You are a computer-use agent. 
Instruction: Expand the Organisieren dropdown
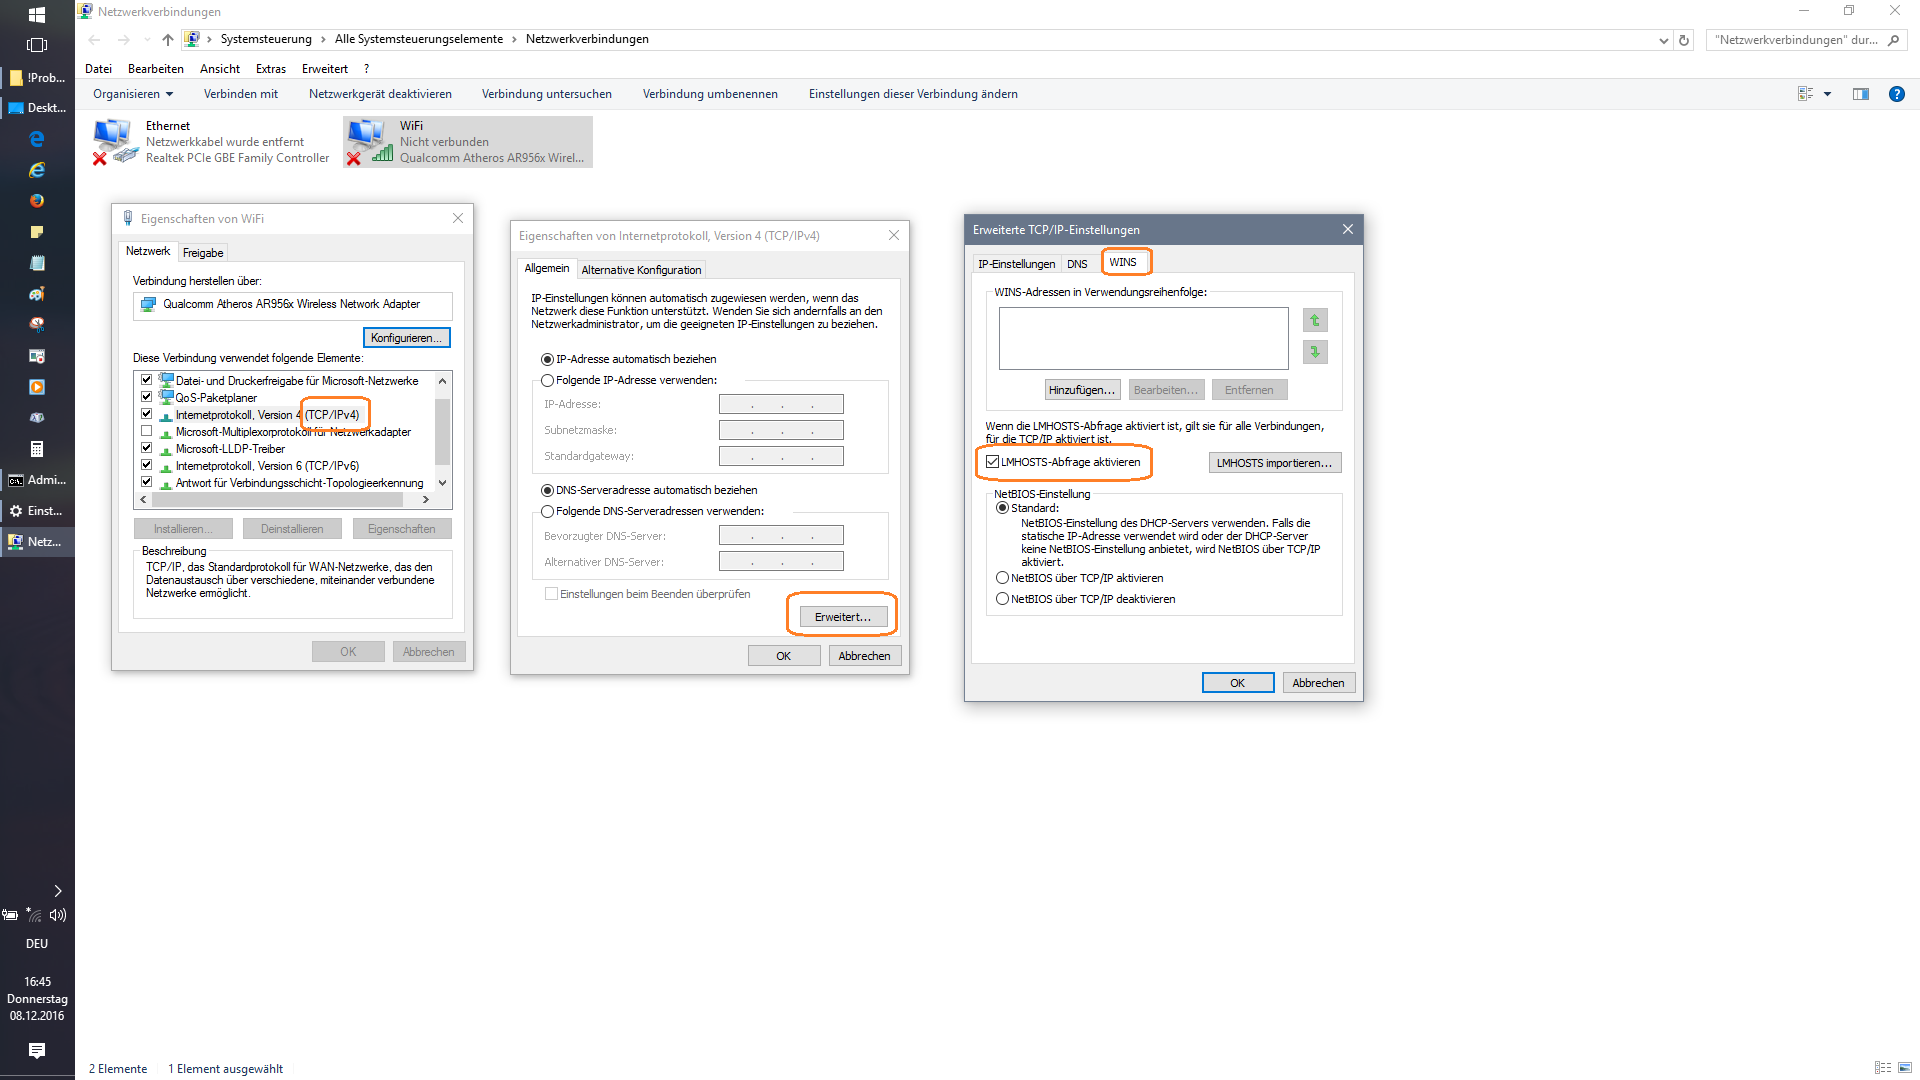pyautogui.click(x=133, y=94)
